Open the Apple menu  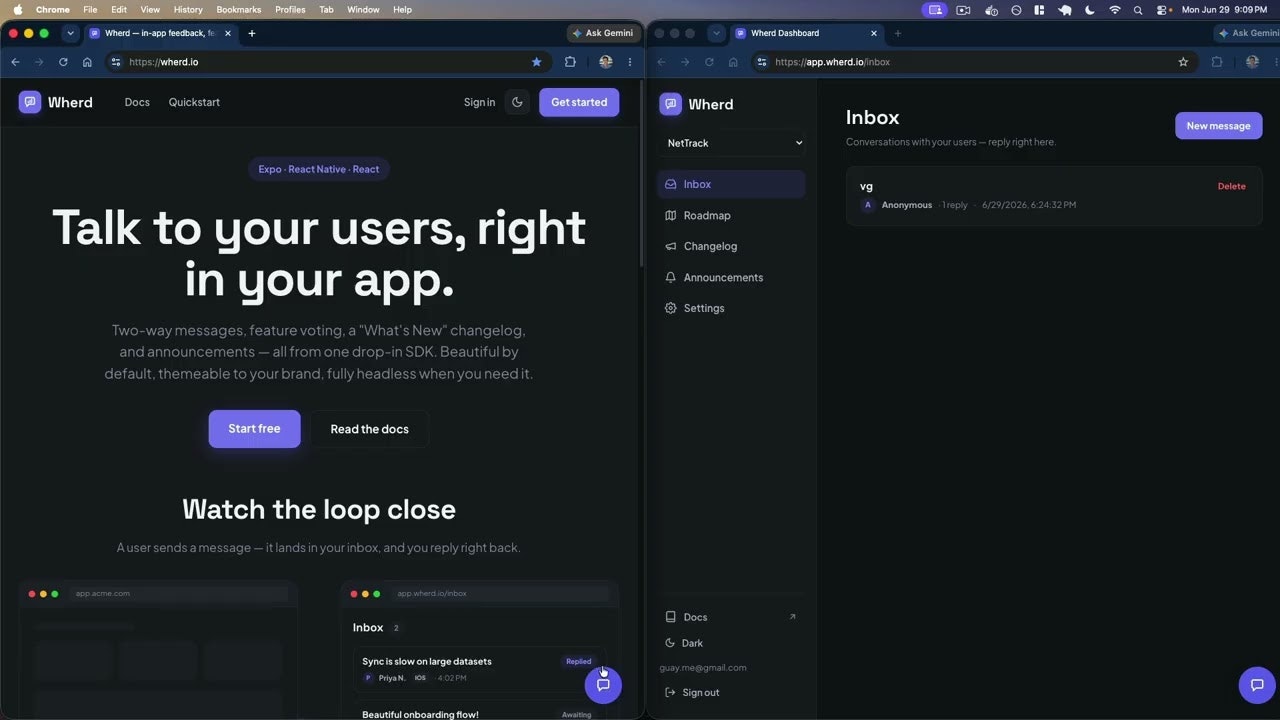pos(17,9)
